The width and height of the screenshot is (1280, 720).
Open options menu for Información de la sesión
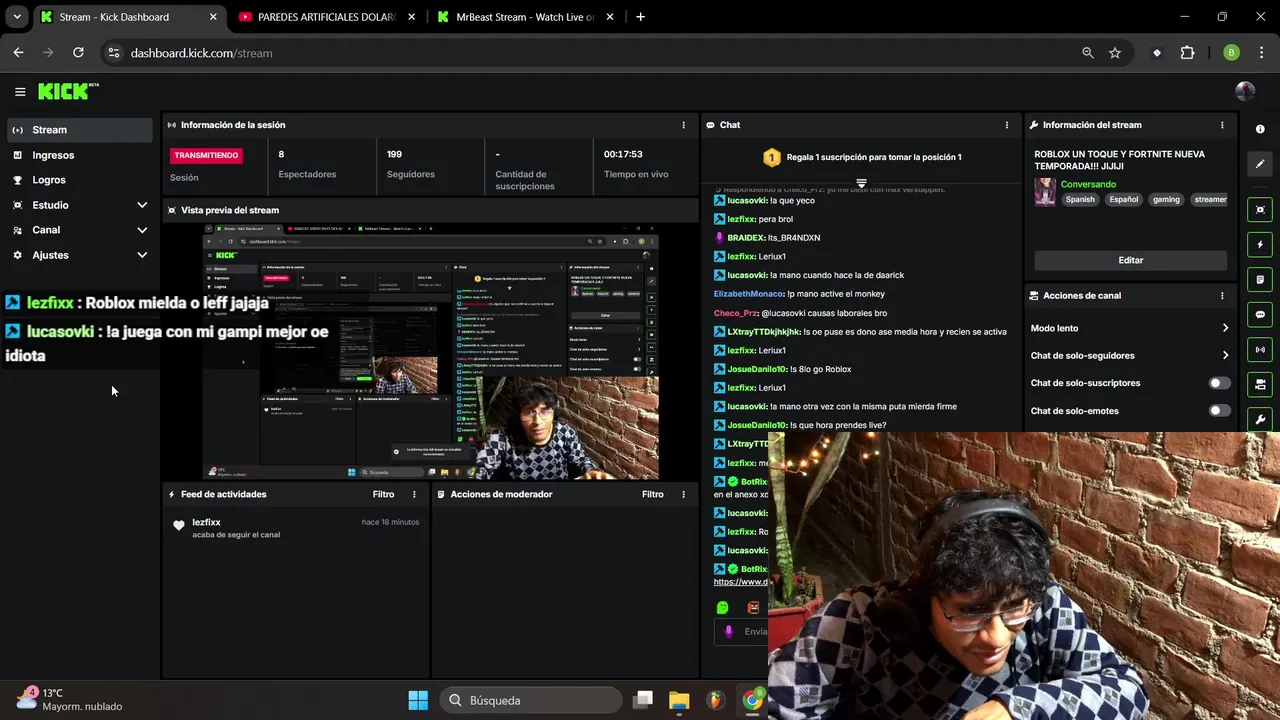point(684,125)
